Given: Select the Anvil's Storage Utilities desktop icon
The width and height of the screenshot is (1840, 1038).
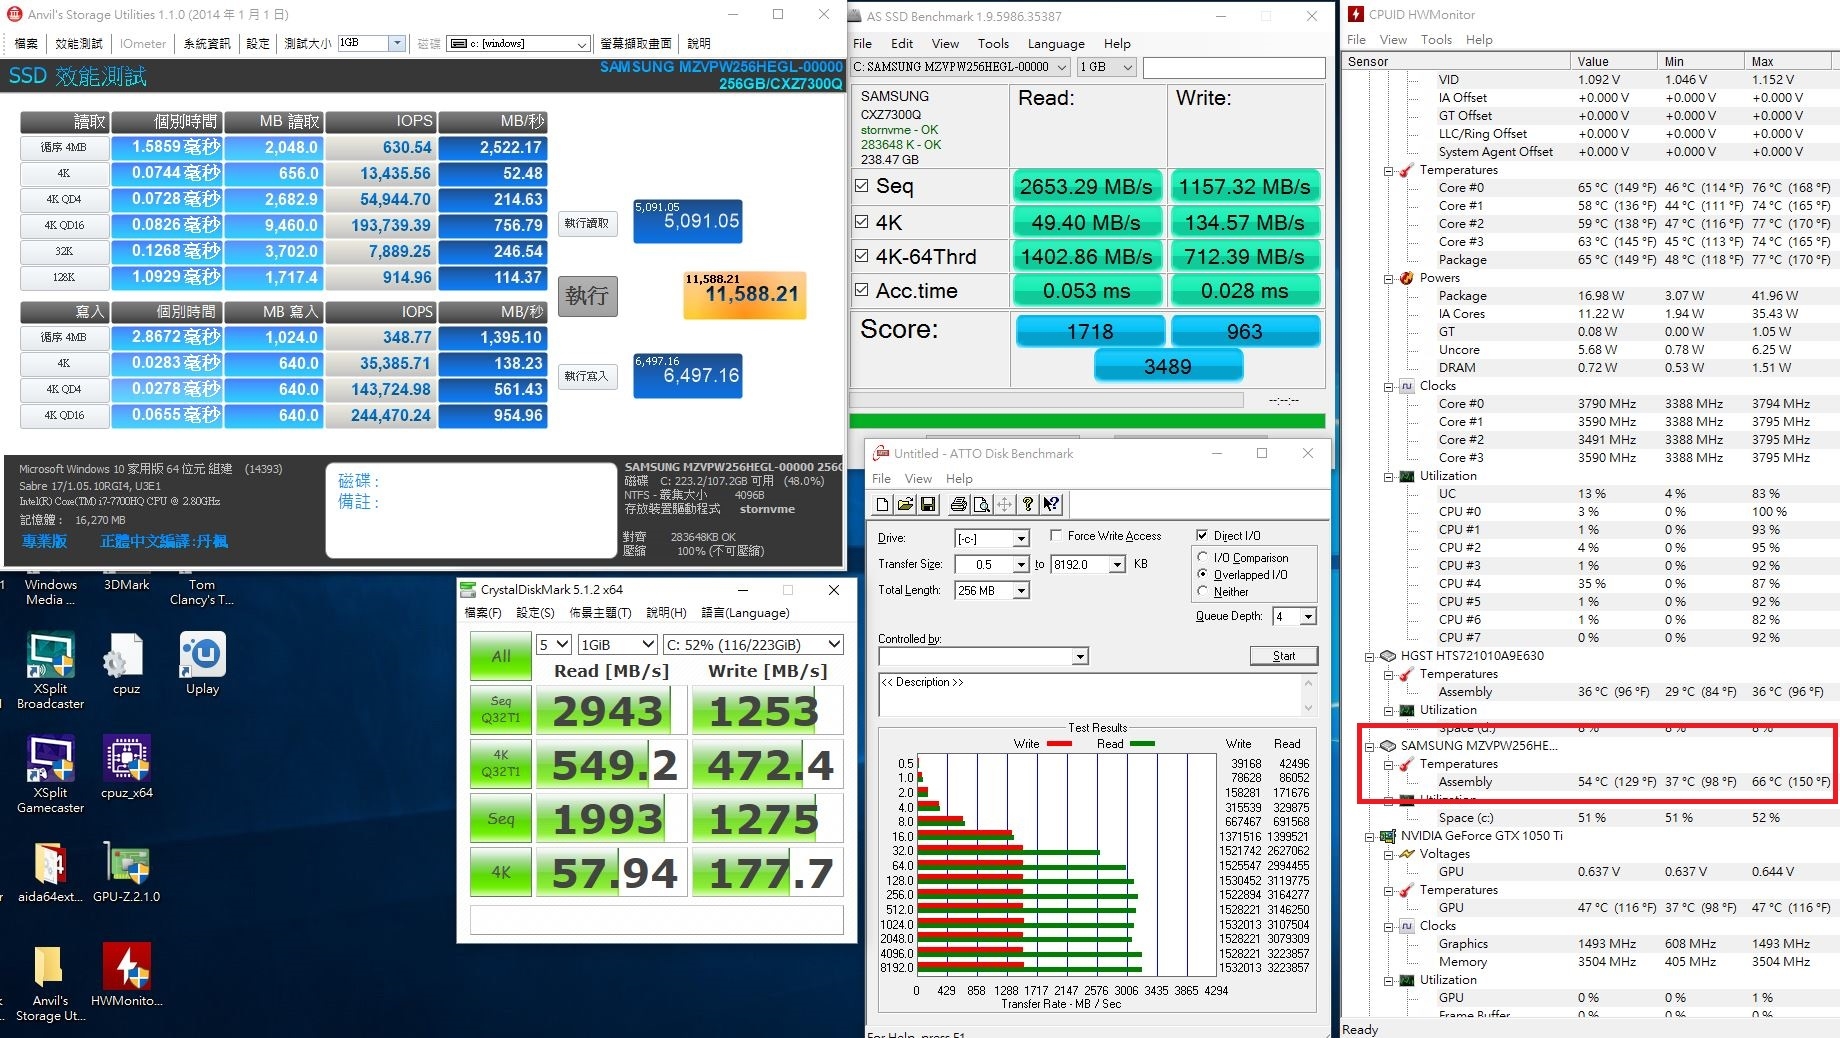Looking at the screenshot, I should tap(50, 983).
